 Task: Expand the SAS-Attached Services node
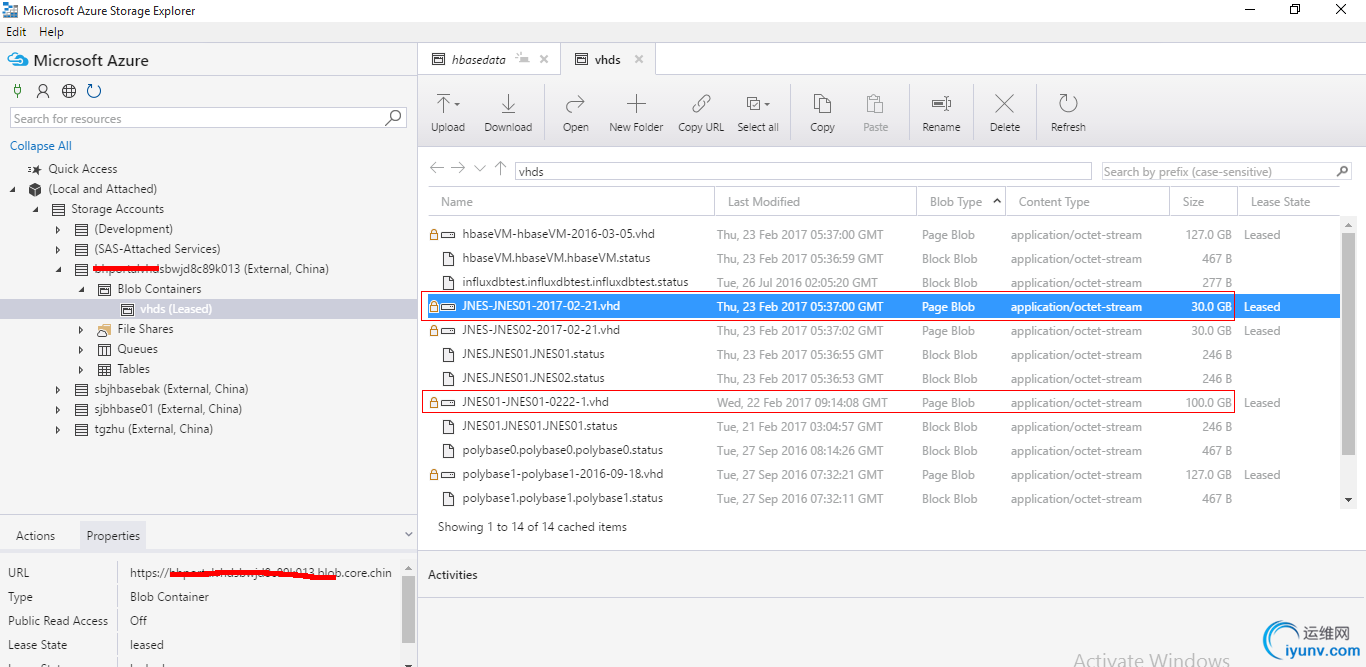[59, 249]
